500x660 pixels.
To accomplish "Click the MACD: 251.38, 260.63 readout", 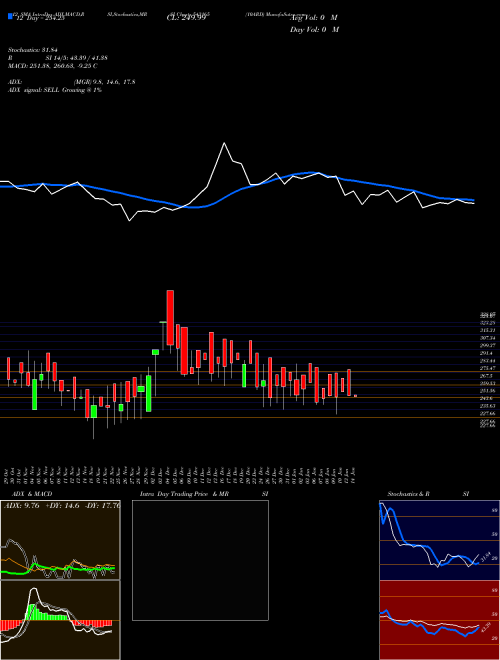I will point(53,66).
